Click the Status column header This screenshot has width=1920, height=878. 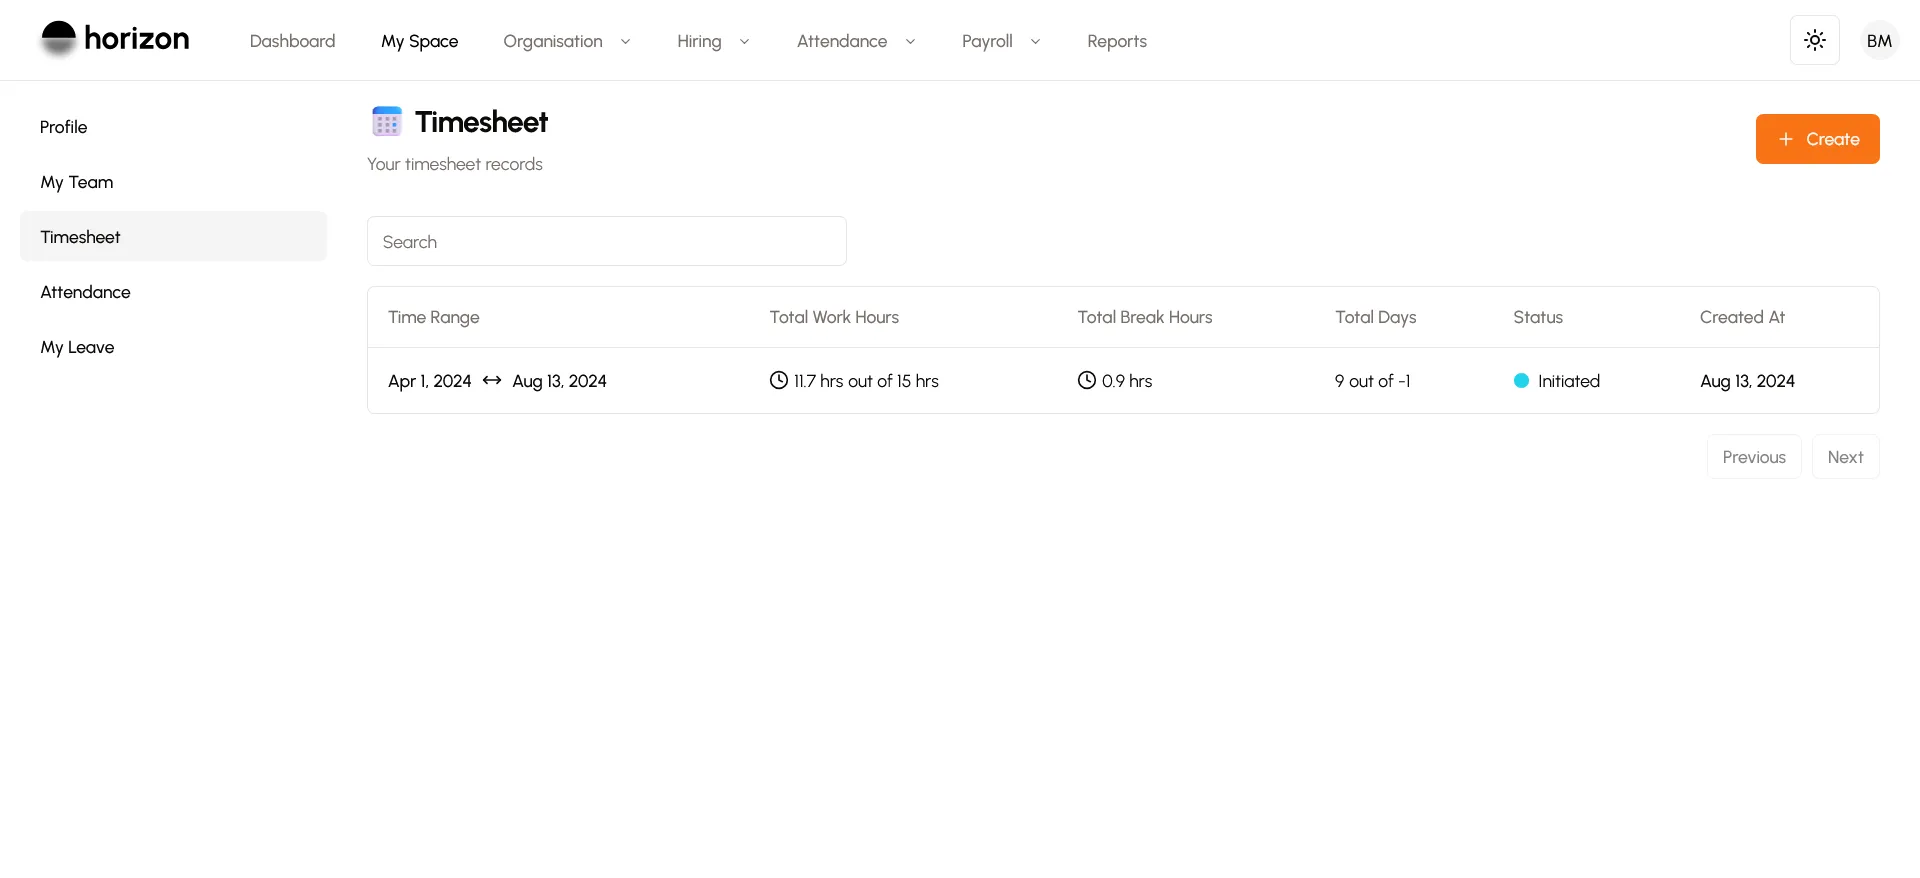[1537, 317]
